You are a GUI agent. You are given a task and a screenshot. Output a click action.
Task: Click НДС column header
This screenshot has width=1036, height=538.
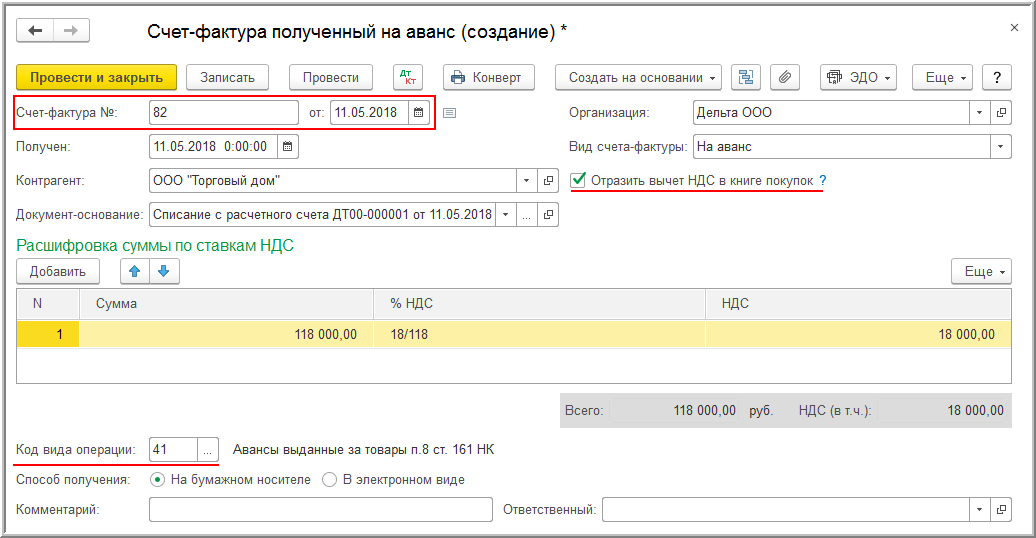coord(858,303)
